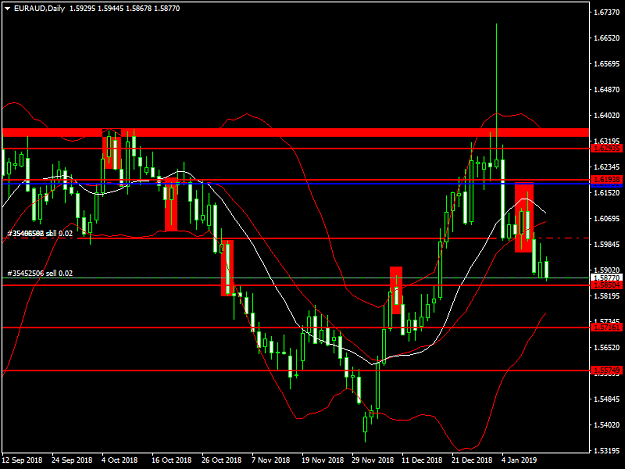Click the 1.65695 price scale label
The image size is (625, 469).
(x=607, y=64)
